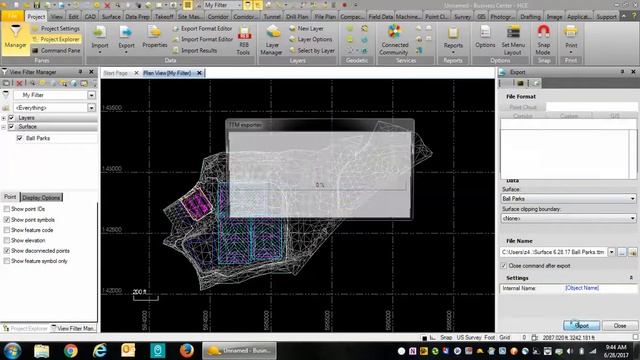640x360 pixels.
Task: Select the Display Options tab
Action: pos(41,198)
